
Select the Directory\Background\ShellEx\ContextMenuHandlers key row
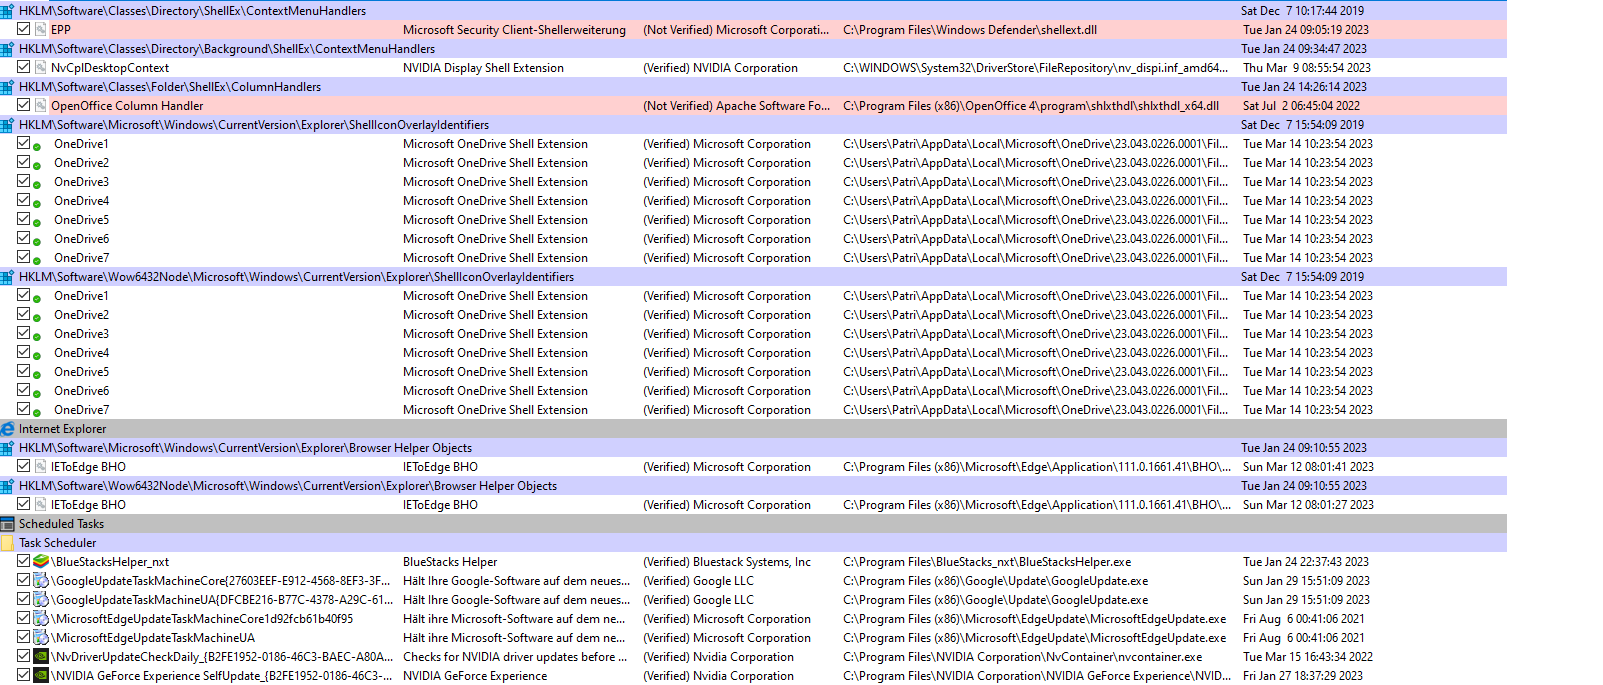click(753, 49)
